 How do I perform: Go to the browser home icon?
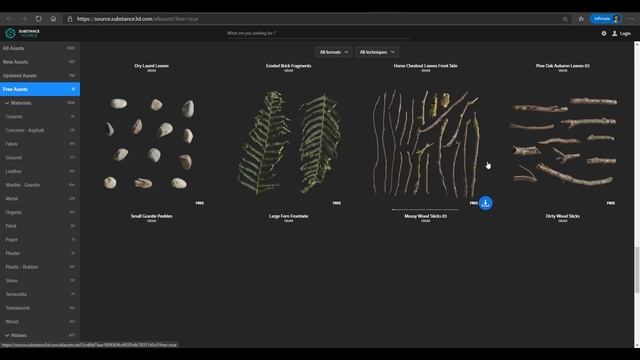click(53, 19)
